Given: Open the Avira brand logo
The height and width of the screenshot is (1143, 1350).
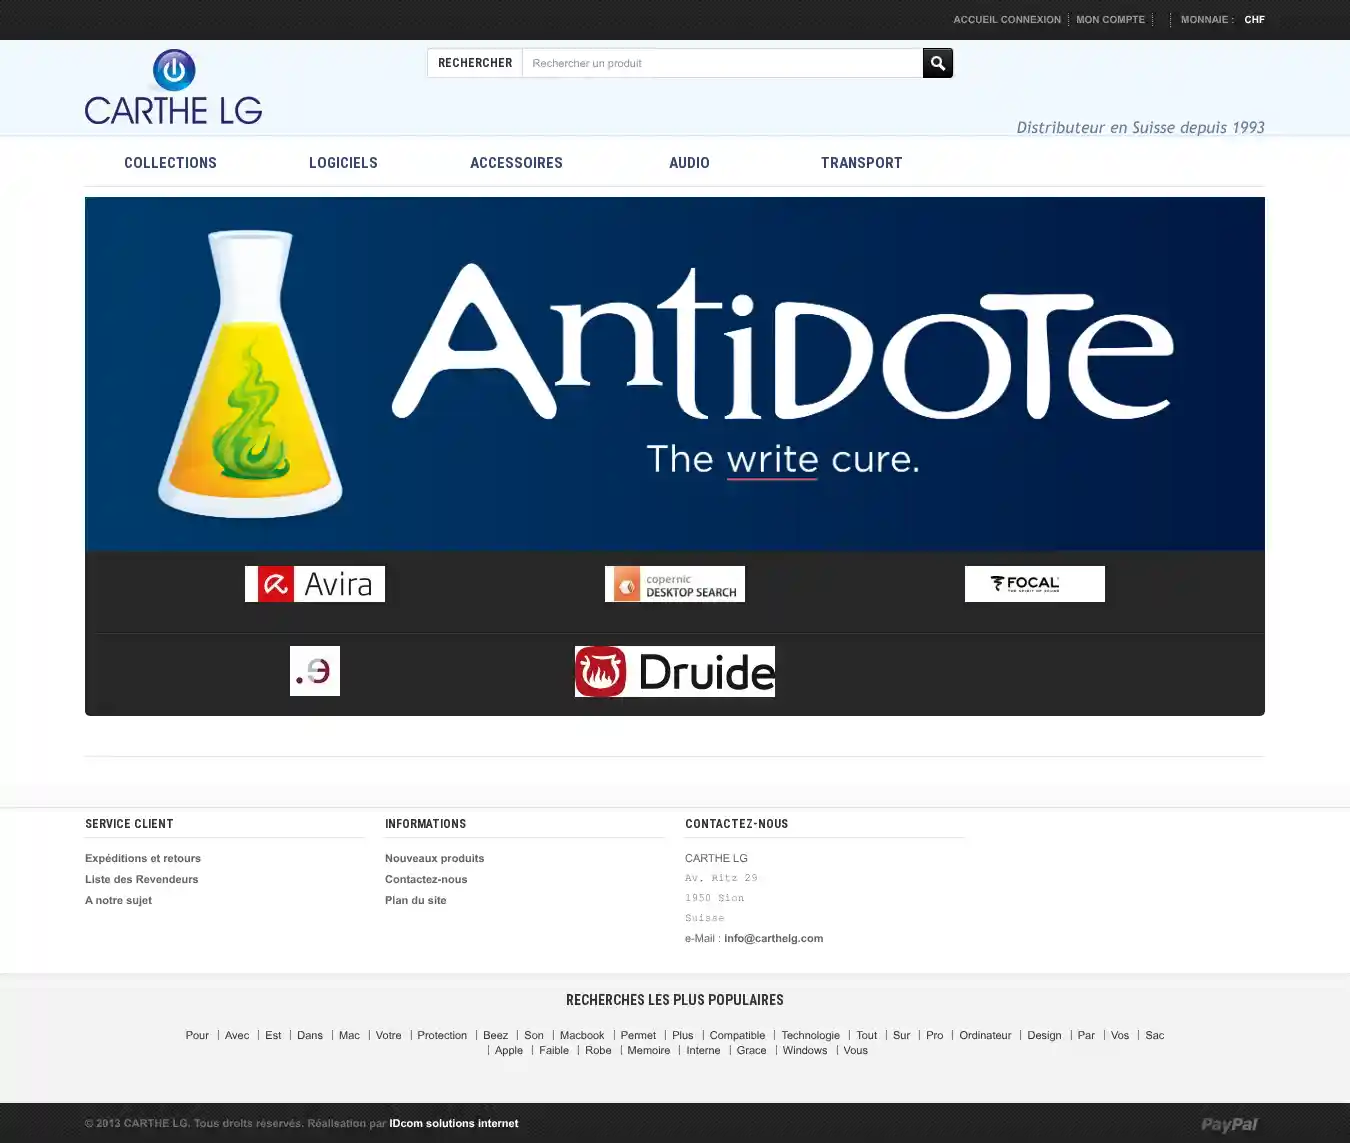Looking at the screenshot, I should 315,584.
